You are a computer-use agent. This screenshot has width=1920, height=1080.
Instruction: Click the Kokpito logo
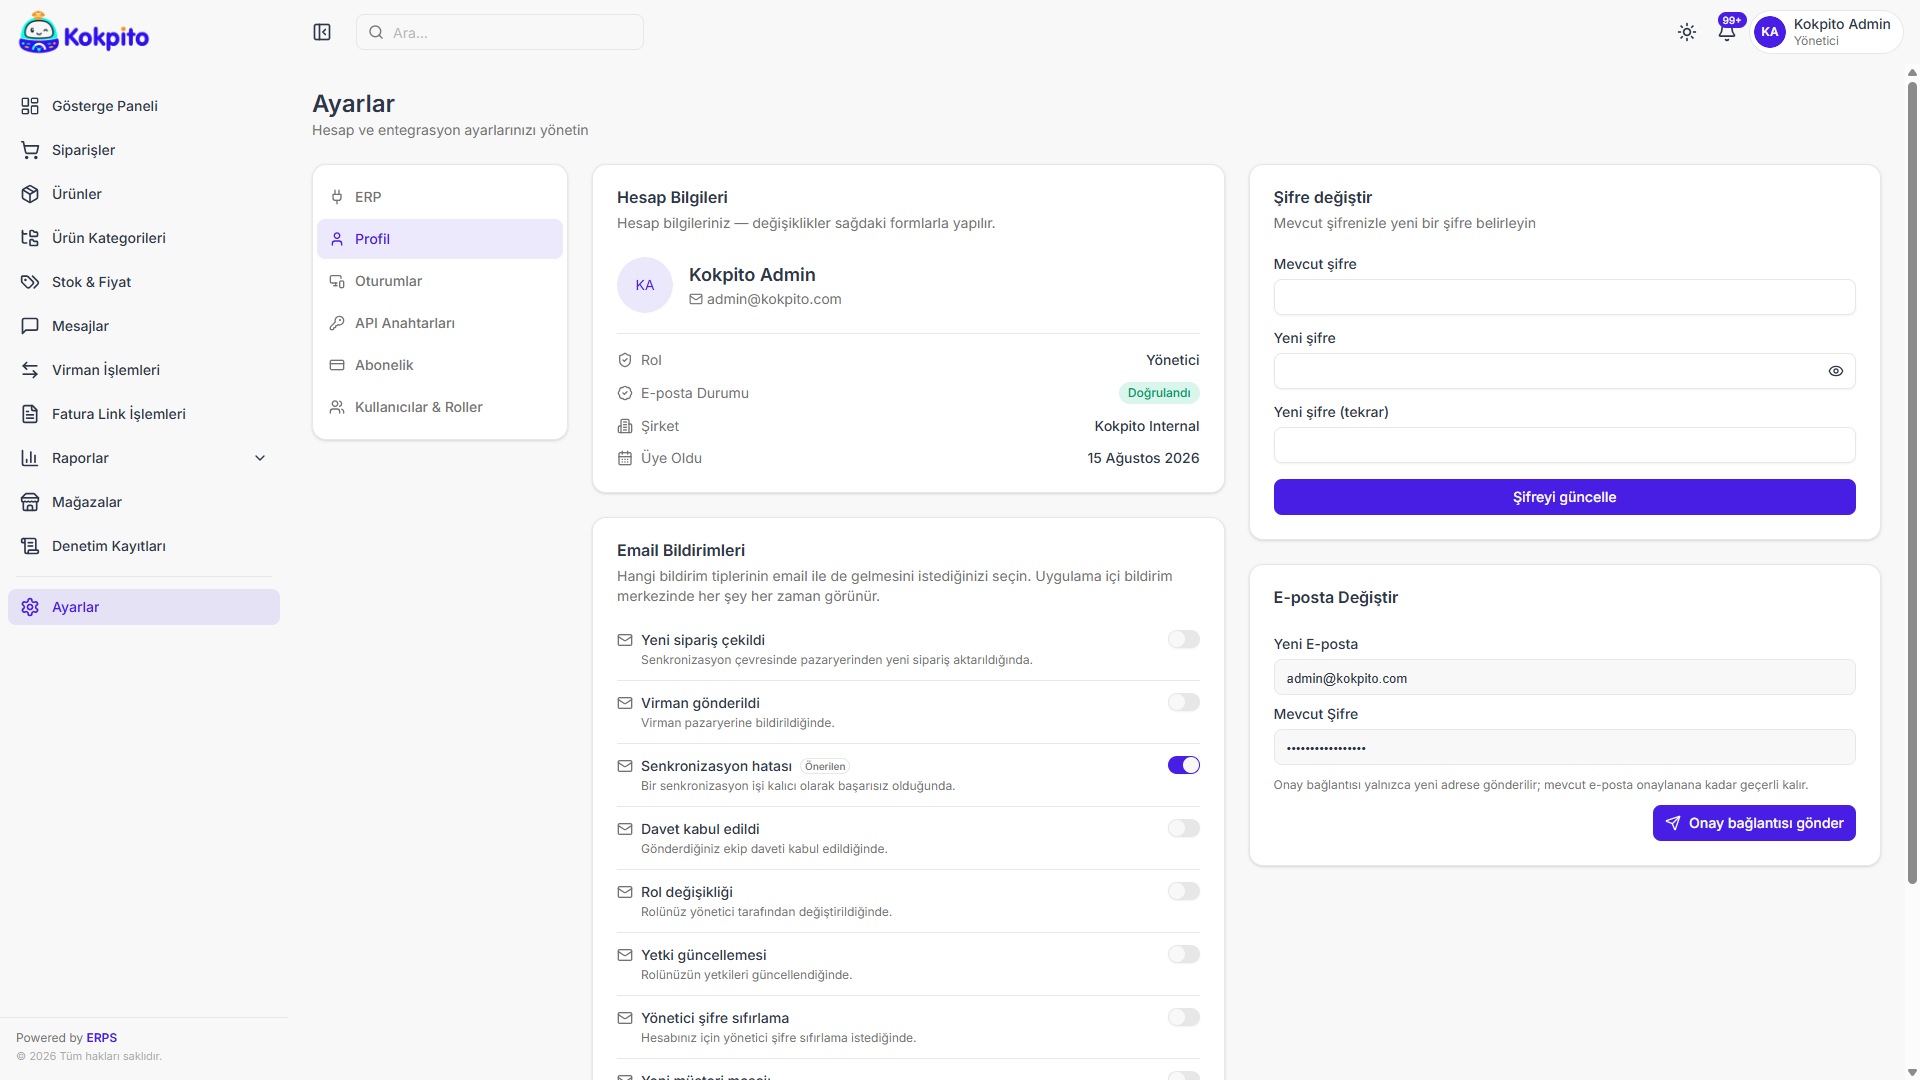(x=84, y=33)
